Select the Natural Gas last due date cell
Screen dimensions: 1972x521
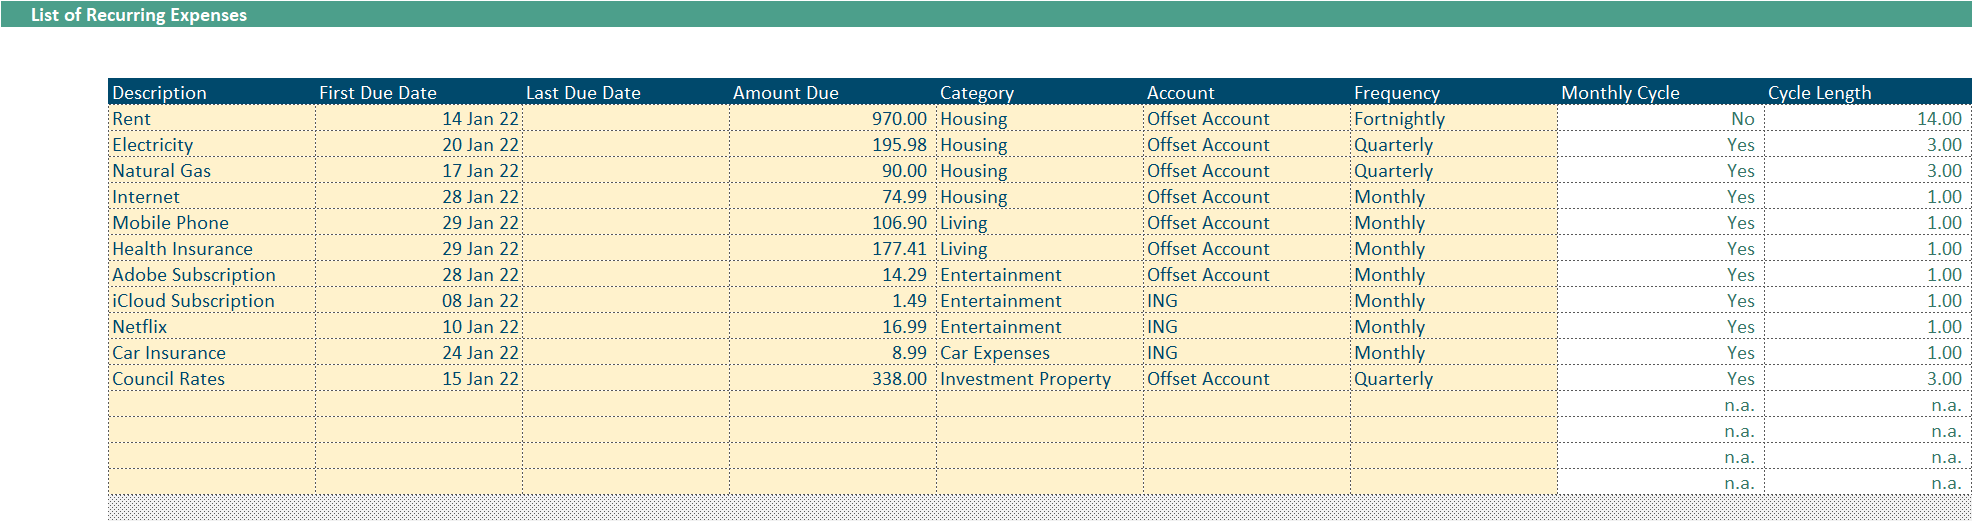click(626, 170)
